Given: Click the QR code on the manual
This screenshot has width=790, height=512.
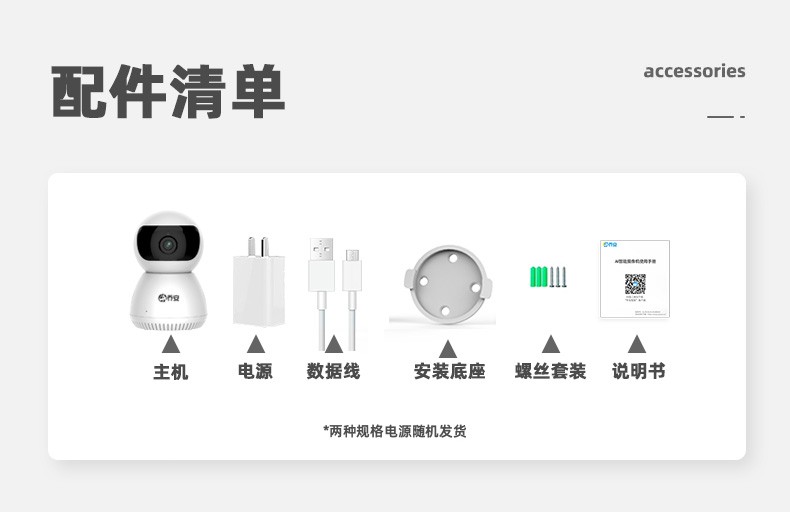Looking at the screenshot, I should point(635,284).
